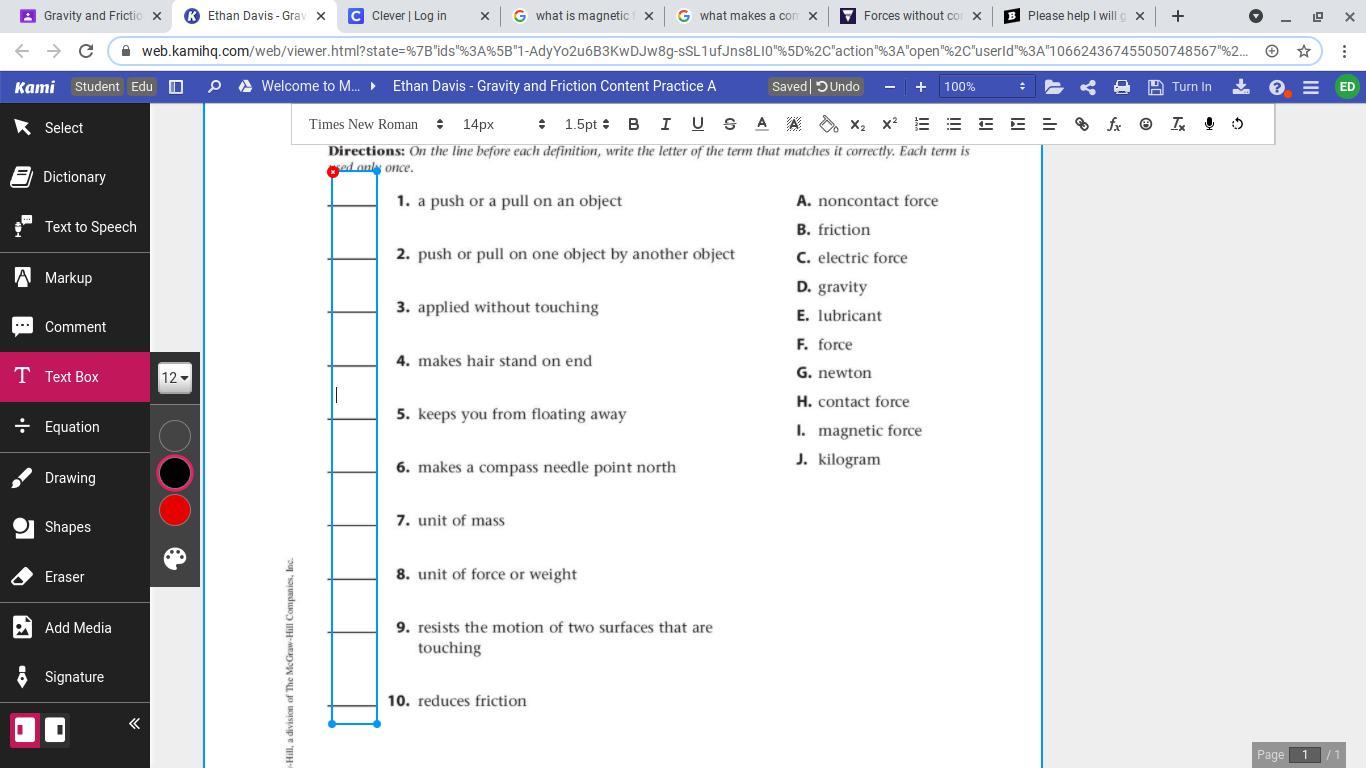
Task: Toggle superscript formatting
Action: click(889, 124)
